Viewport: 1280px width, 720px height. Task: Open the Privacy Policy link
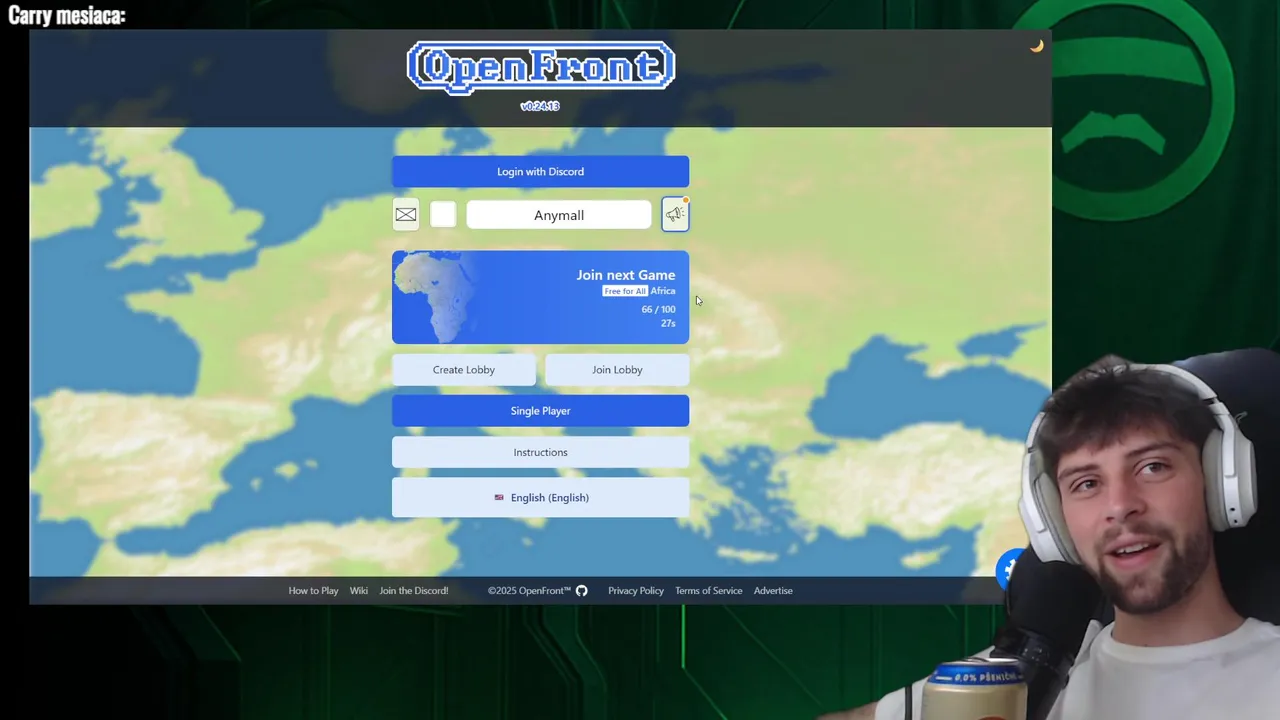point(636,591)
